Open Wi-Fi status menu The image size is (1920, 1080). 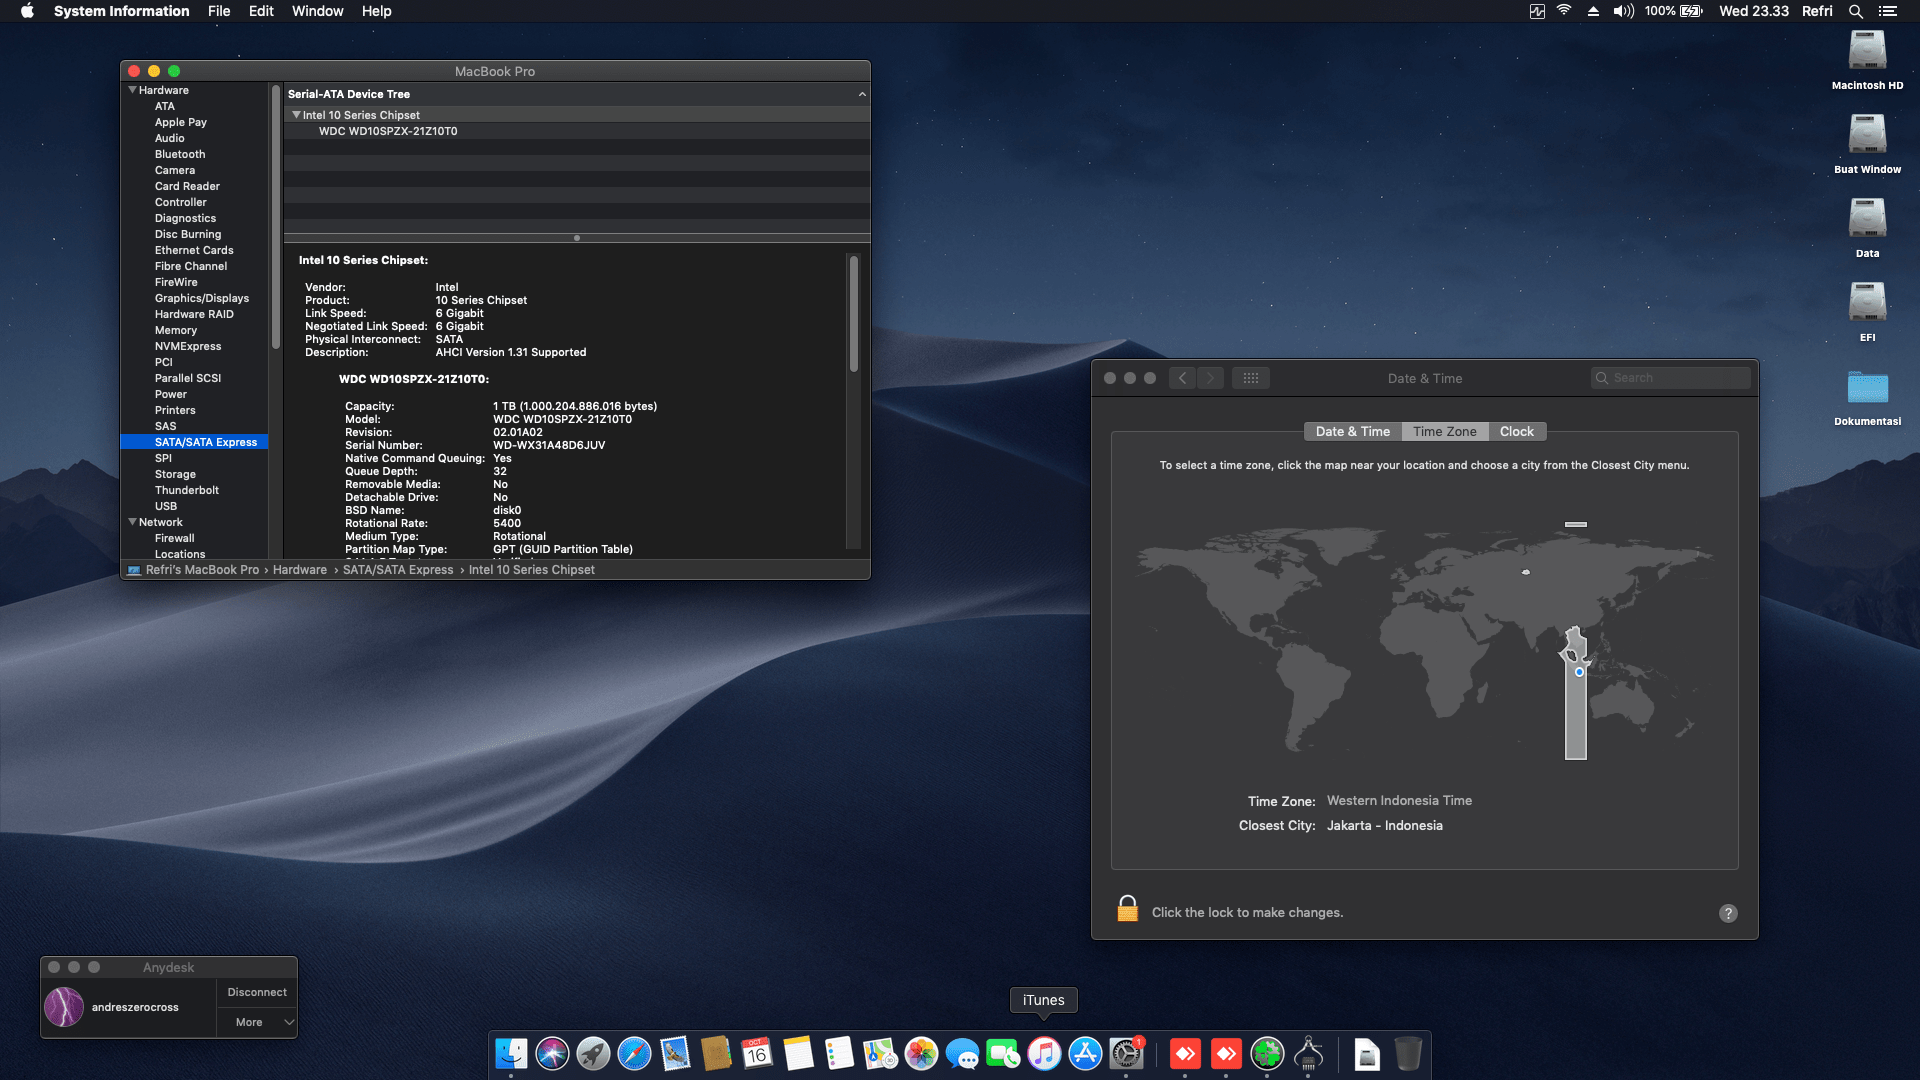pos(1564,11)
